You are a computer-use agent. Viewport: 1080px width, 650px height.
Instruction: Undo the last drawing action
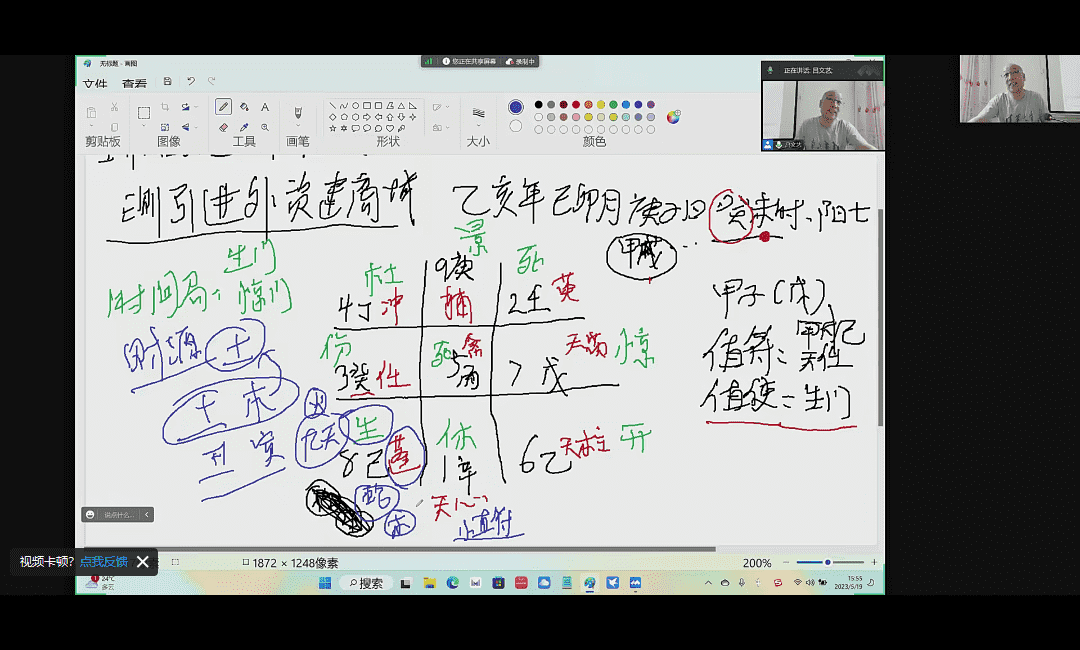190,81
